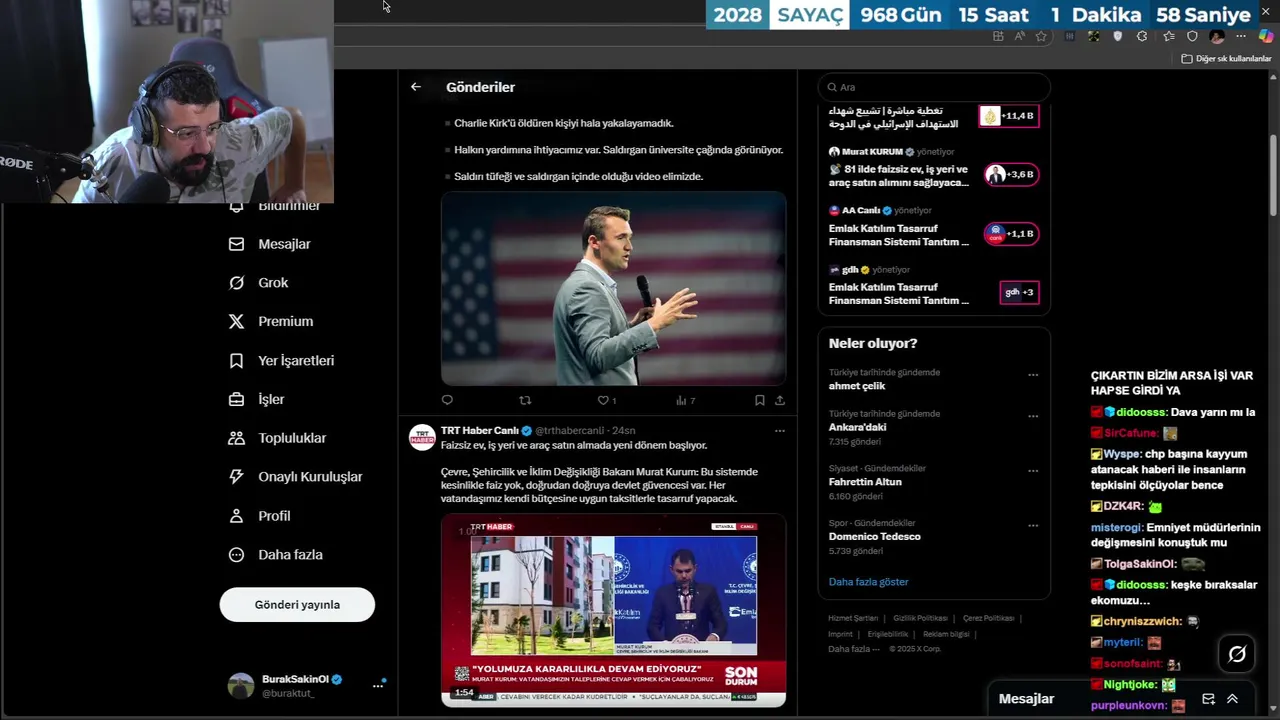Open the Ankara'daki trending topic
1280x720 pixels.
click(857, 427)
